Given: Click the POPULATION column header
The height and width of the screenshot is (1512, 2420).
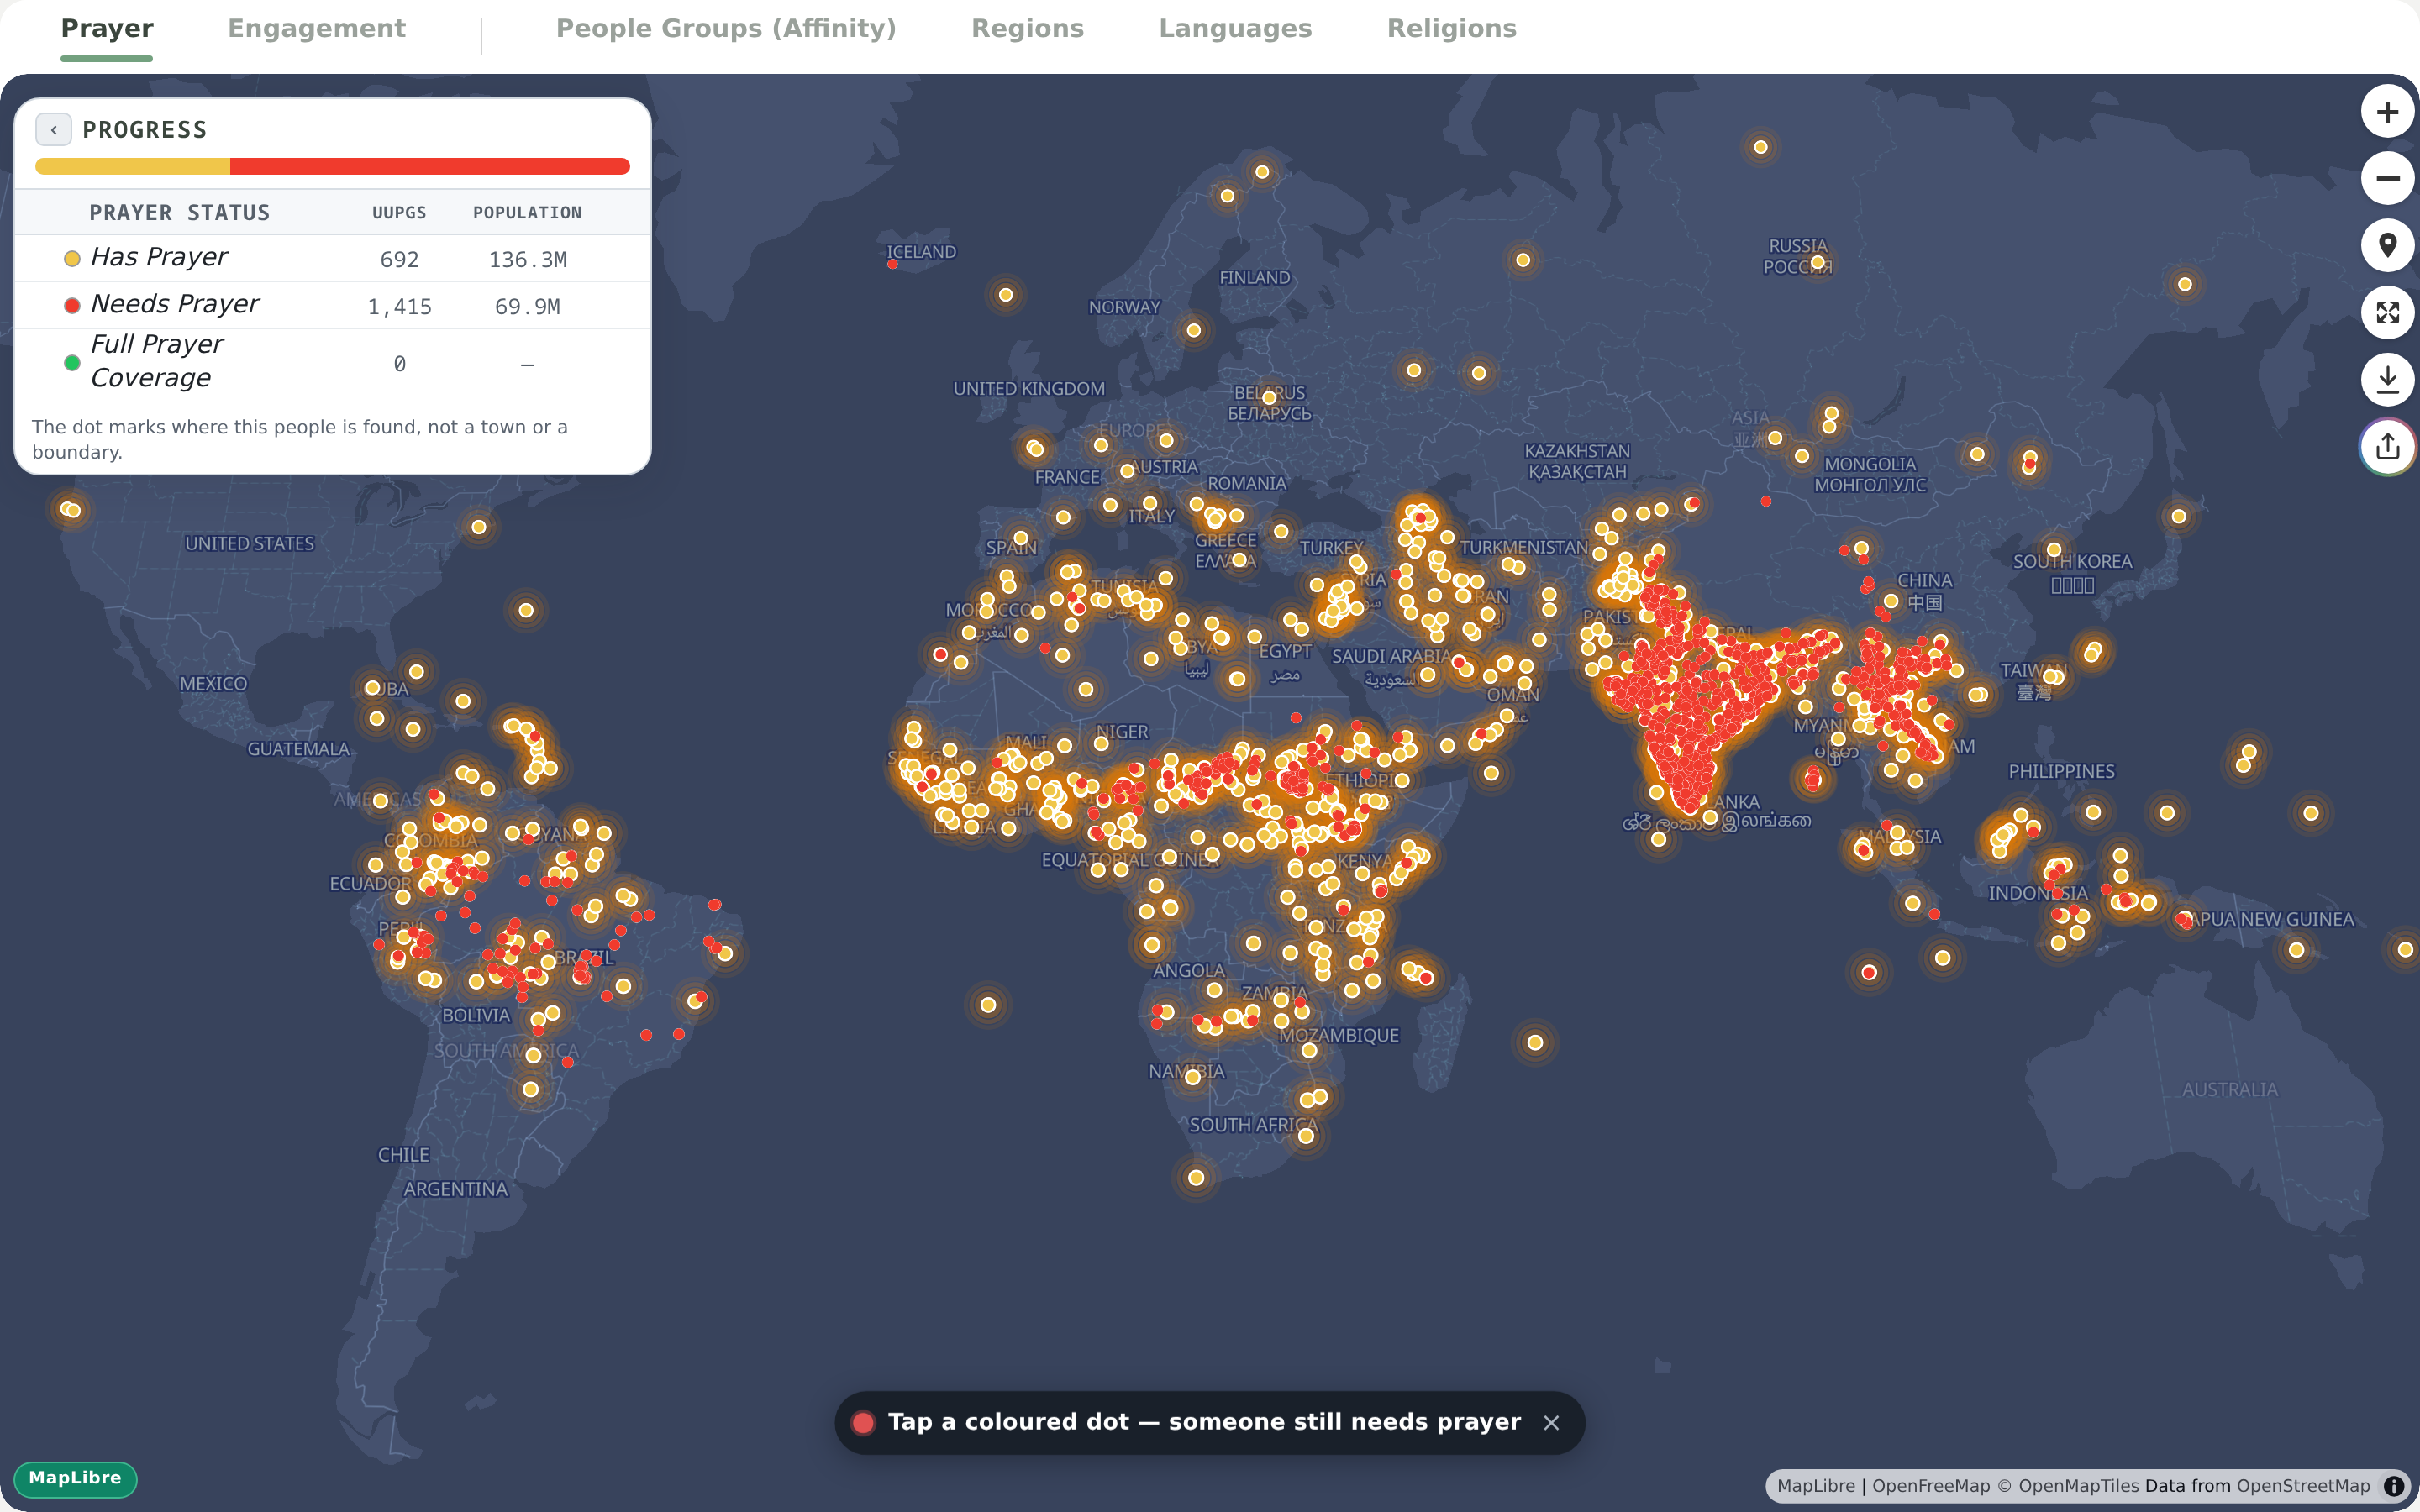Looking at the screenshot, I should click(527, 213).
